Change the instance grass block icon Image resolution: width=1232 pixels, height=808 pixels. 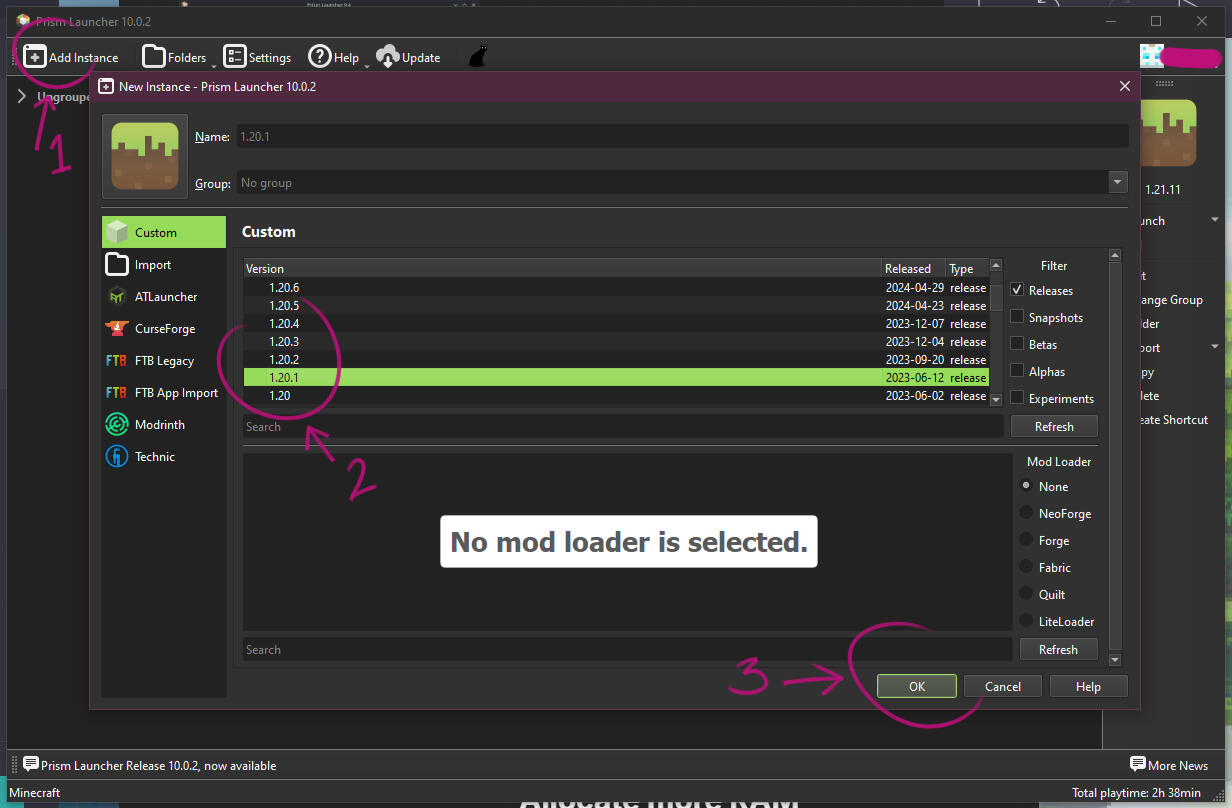tap(145, 156)
